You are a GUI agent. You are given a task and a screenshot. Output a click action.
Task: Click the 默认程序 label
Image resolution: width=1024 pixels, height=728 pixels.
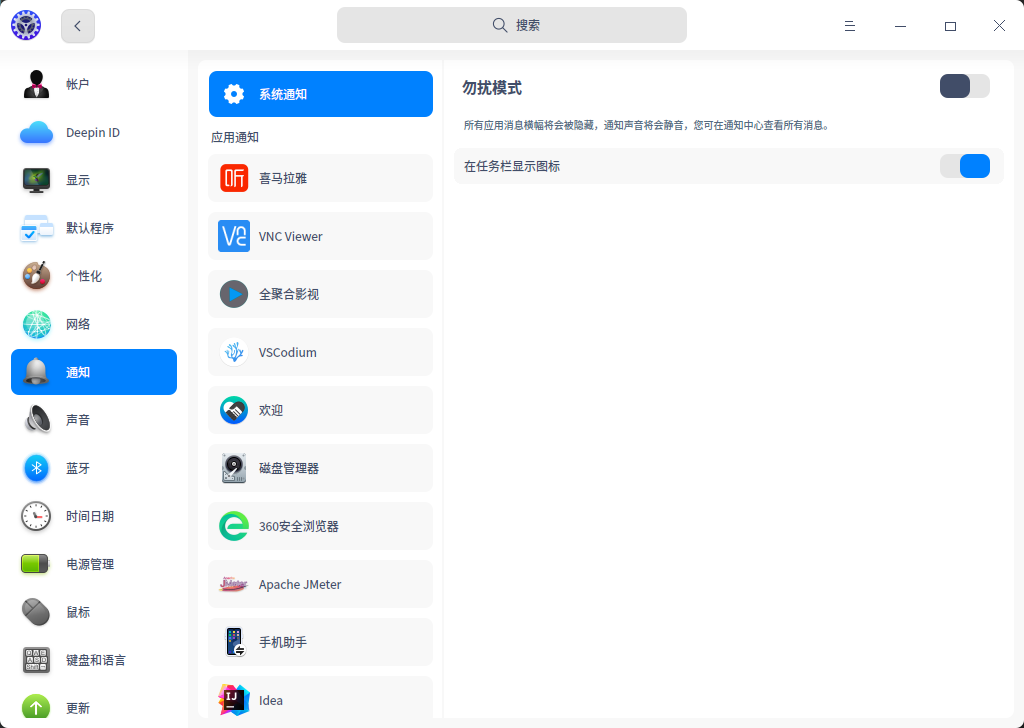coord(90,229)
